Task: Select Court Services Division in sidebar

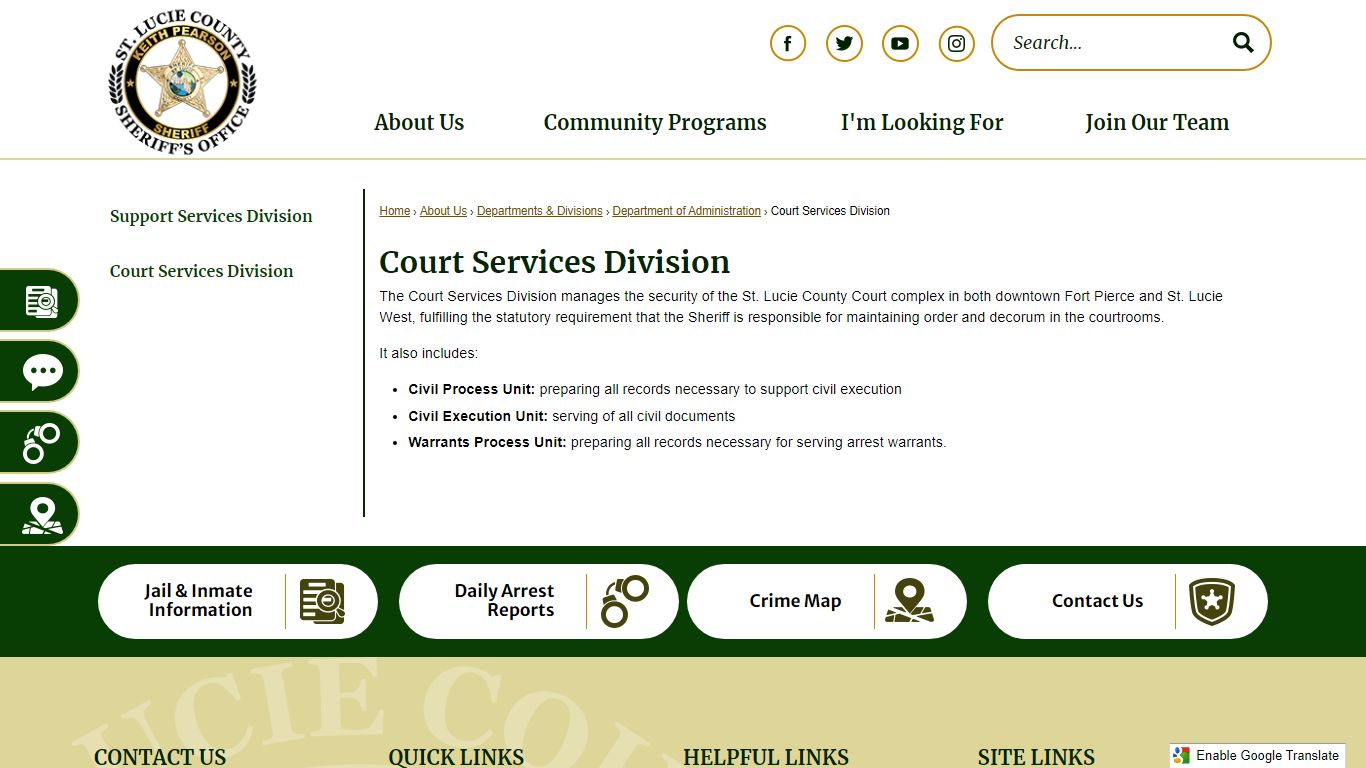Action: [x=201, y=271]
